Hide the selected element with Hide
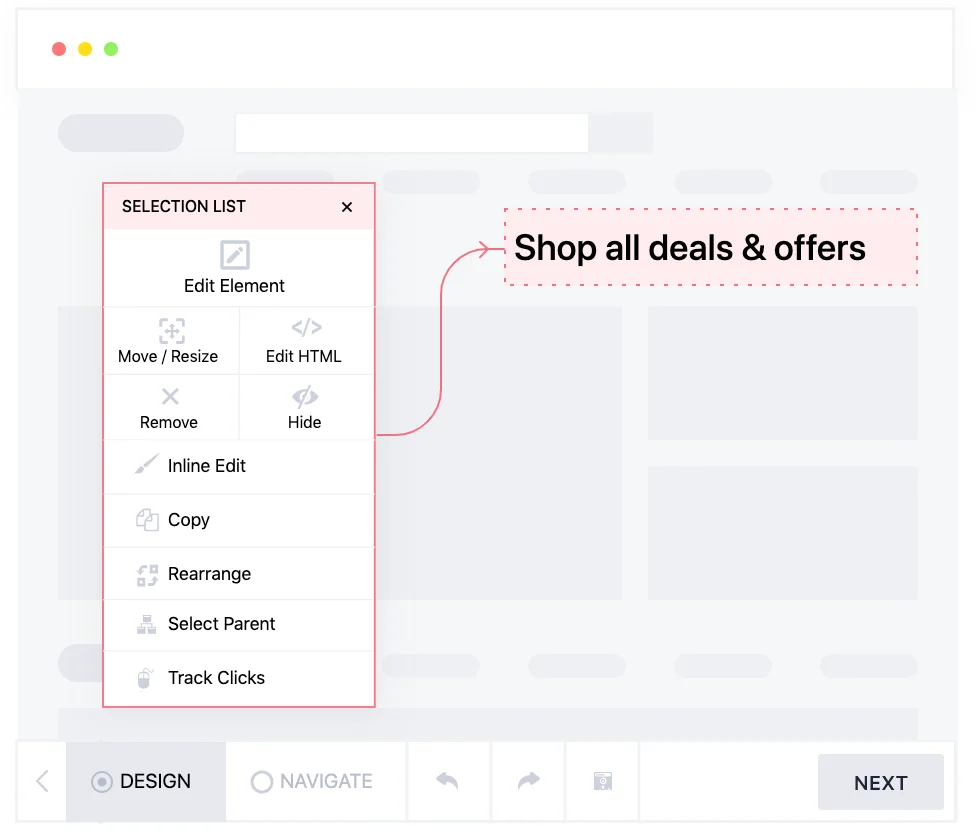This screenshot has width=976, height=838. tap(307, 408)
